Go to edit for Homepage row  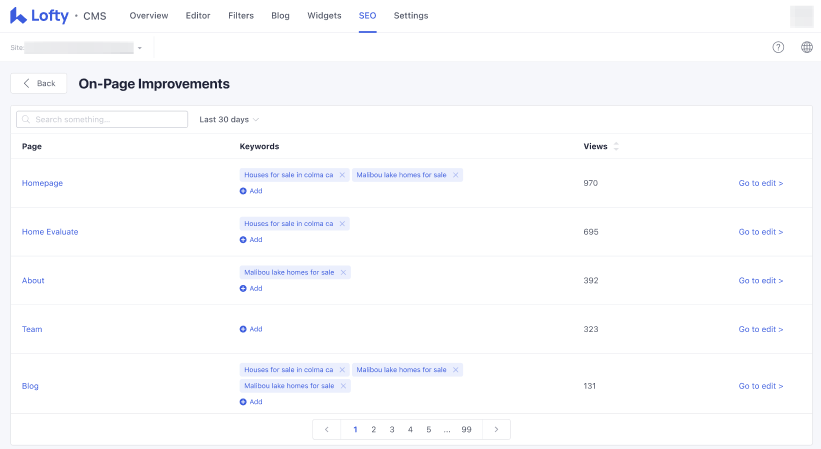(x=761, y=183)
